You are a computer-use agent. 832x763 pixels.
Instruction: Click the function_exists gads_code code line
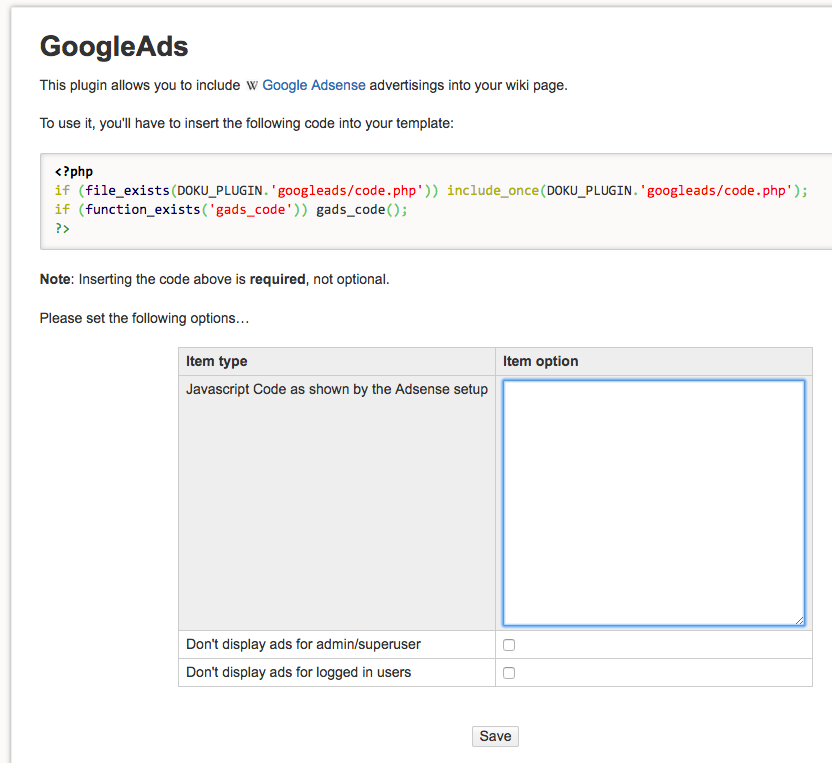231,210
